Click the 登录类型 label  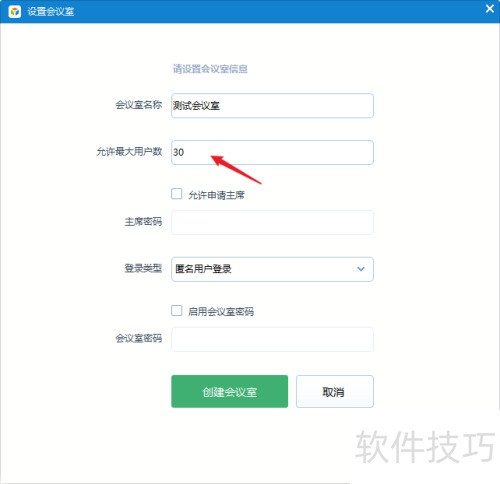[143, 268]
